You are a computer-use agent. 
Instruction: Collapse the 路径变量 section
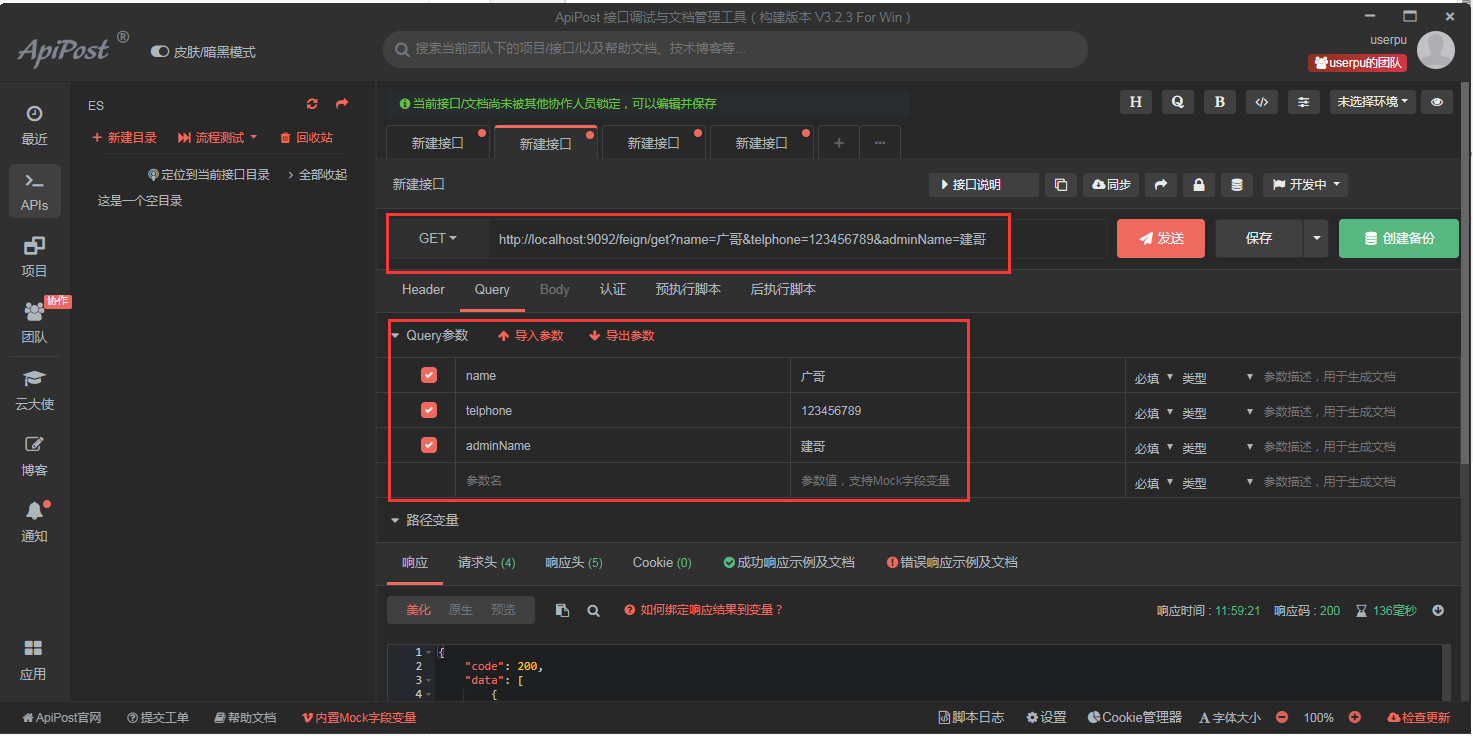coord(396,519)
